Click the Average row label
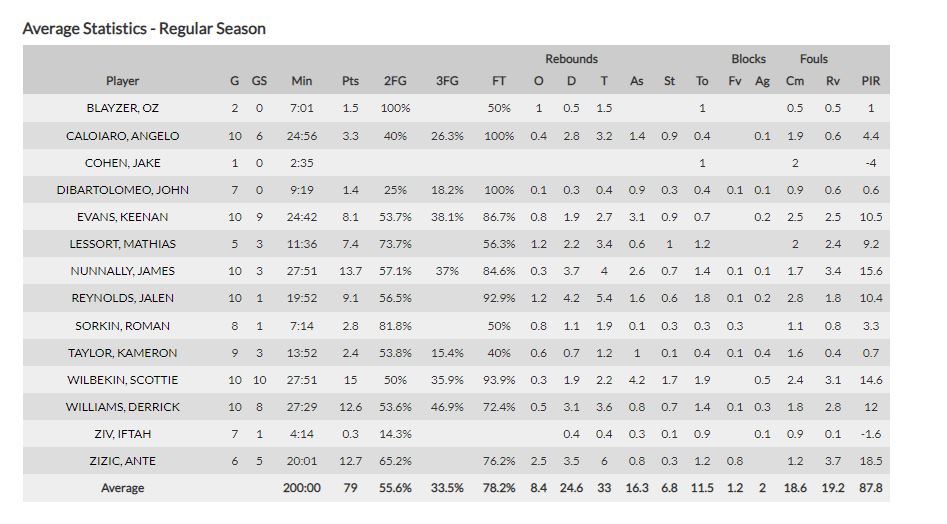 (122, 488)
